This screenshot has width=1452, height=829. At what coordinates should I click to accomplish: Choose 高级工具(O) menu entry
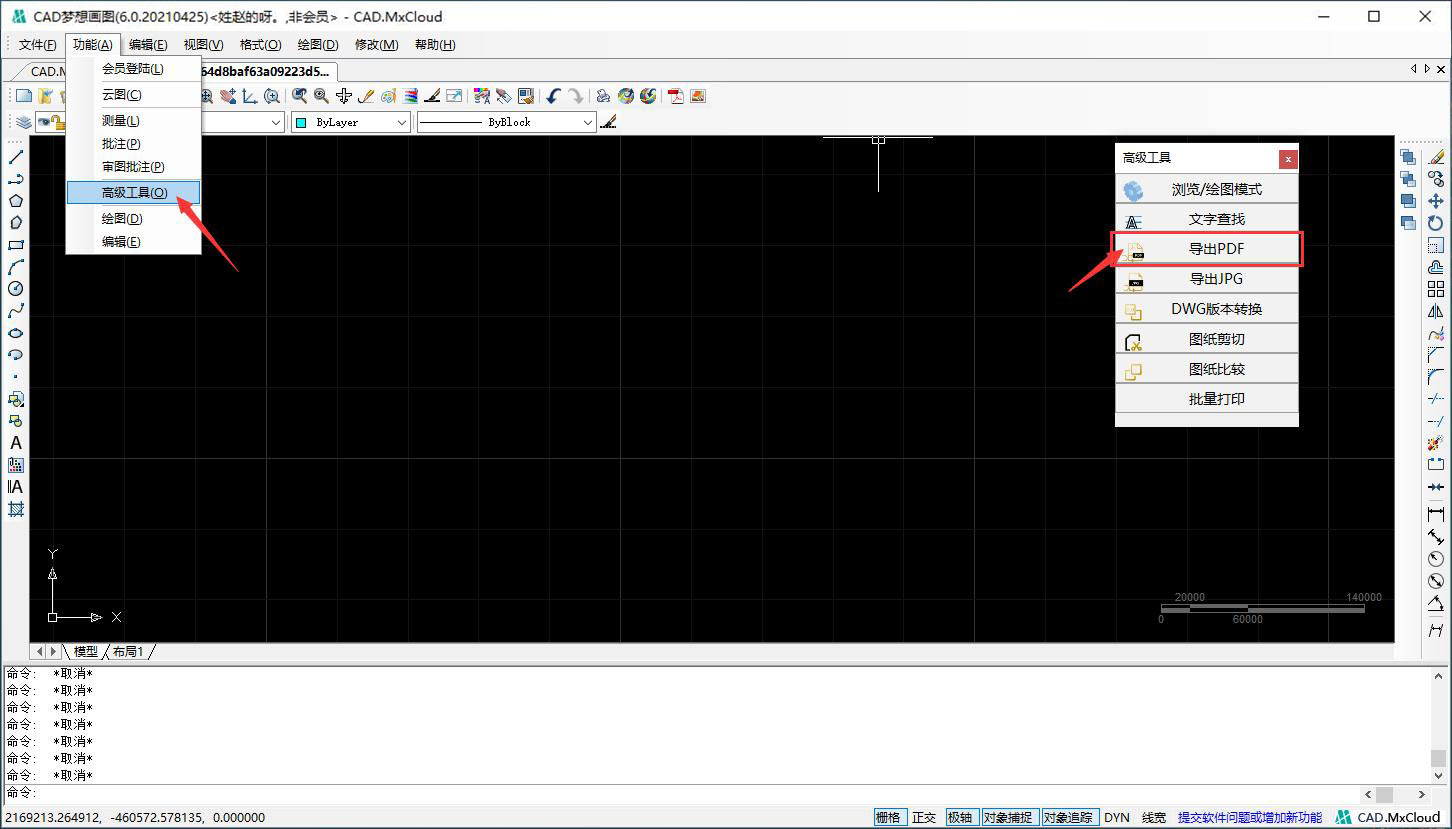point(133,192)
